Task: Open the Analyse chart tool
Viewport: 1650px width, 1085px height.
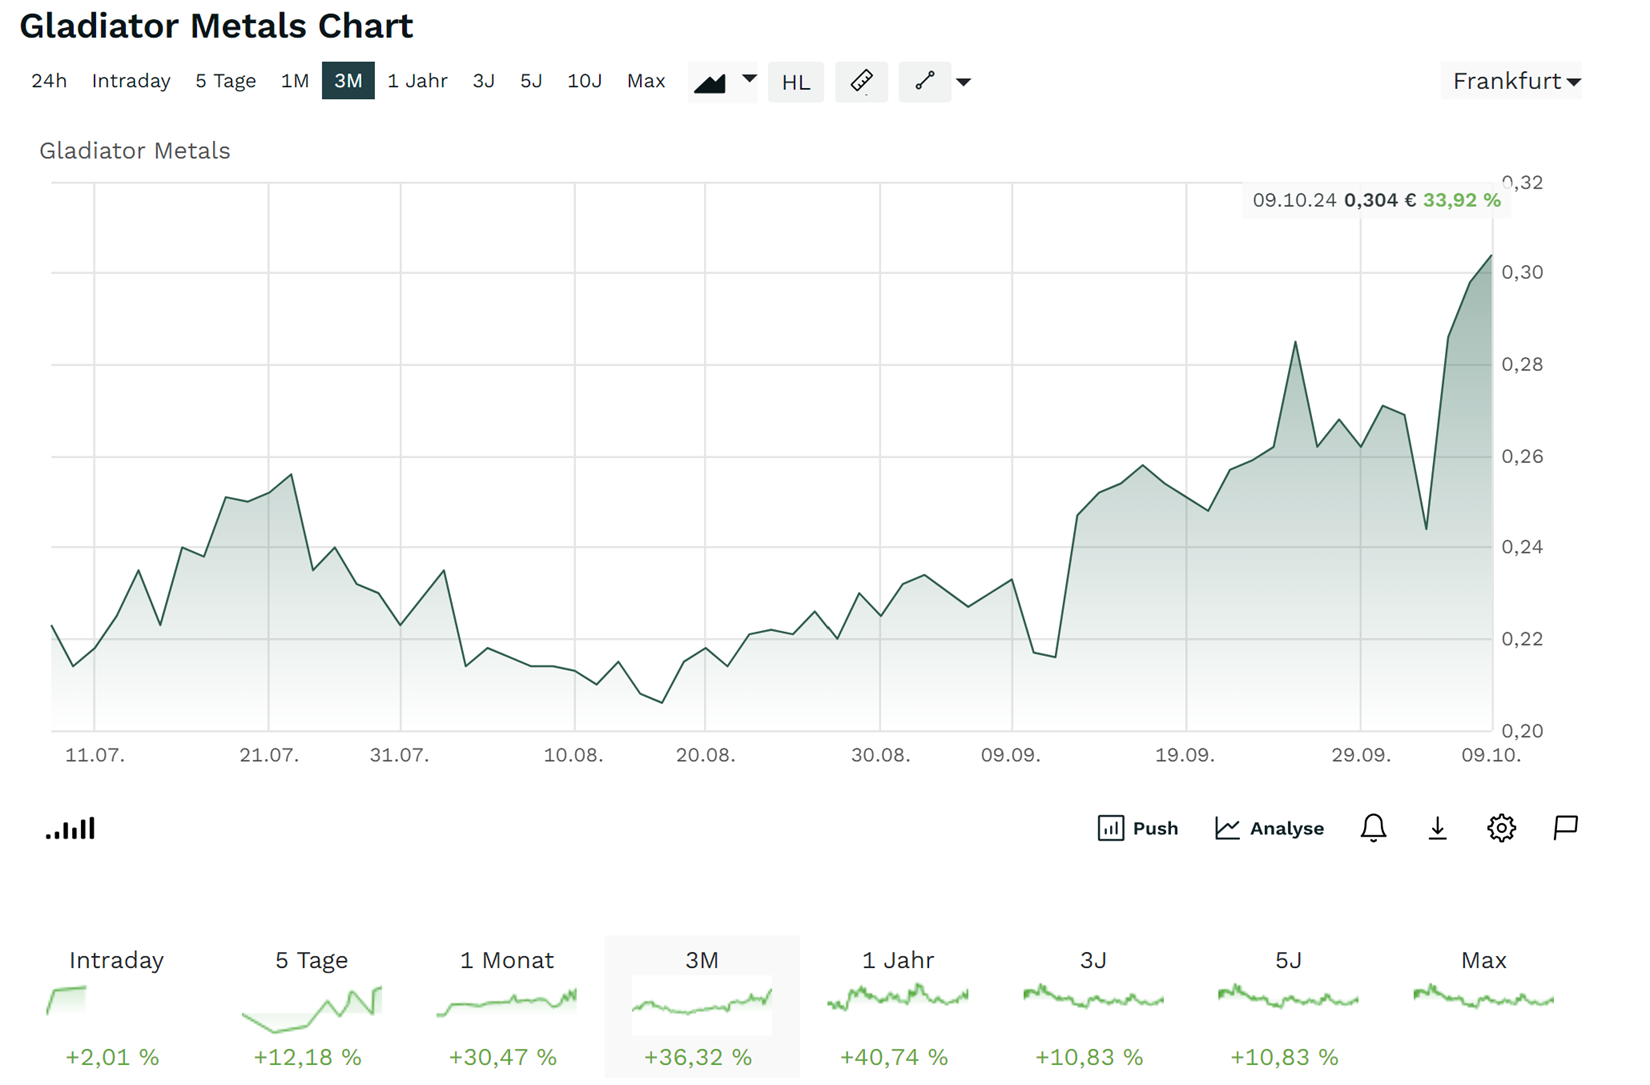Action: [1269, 828]
